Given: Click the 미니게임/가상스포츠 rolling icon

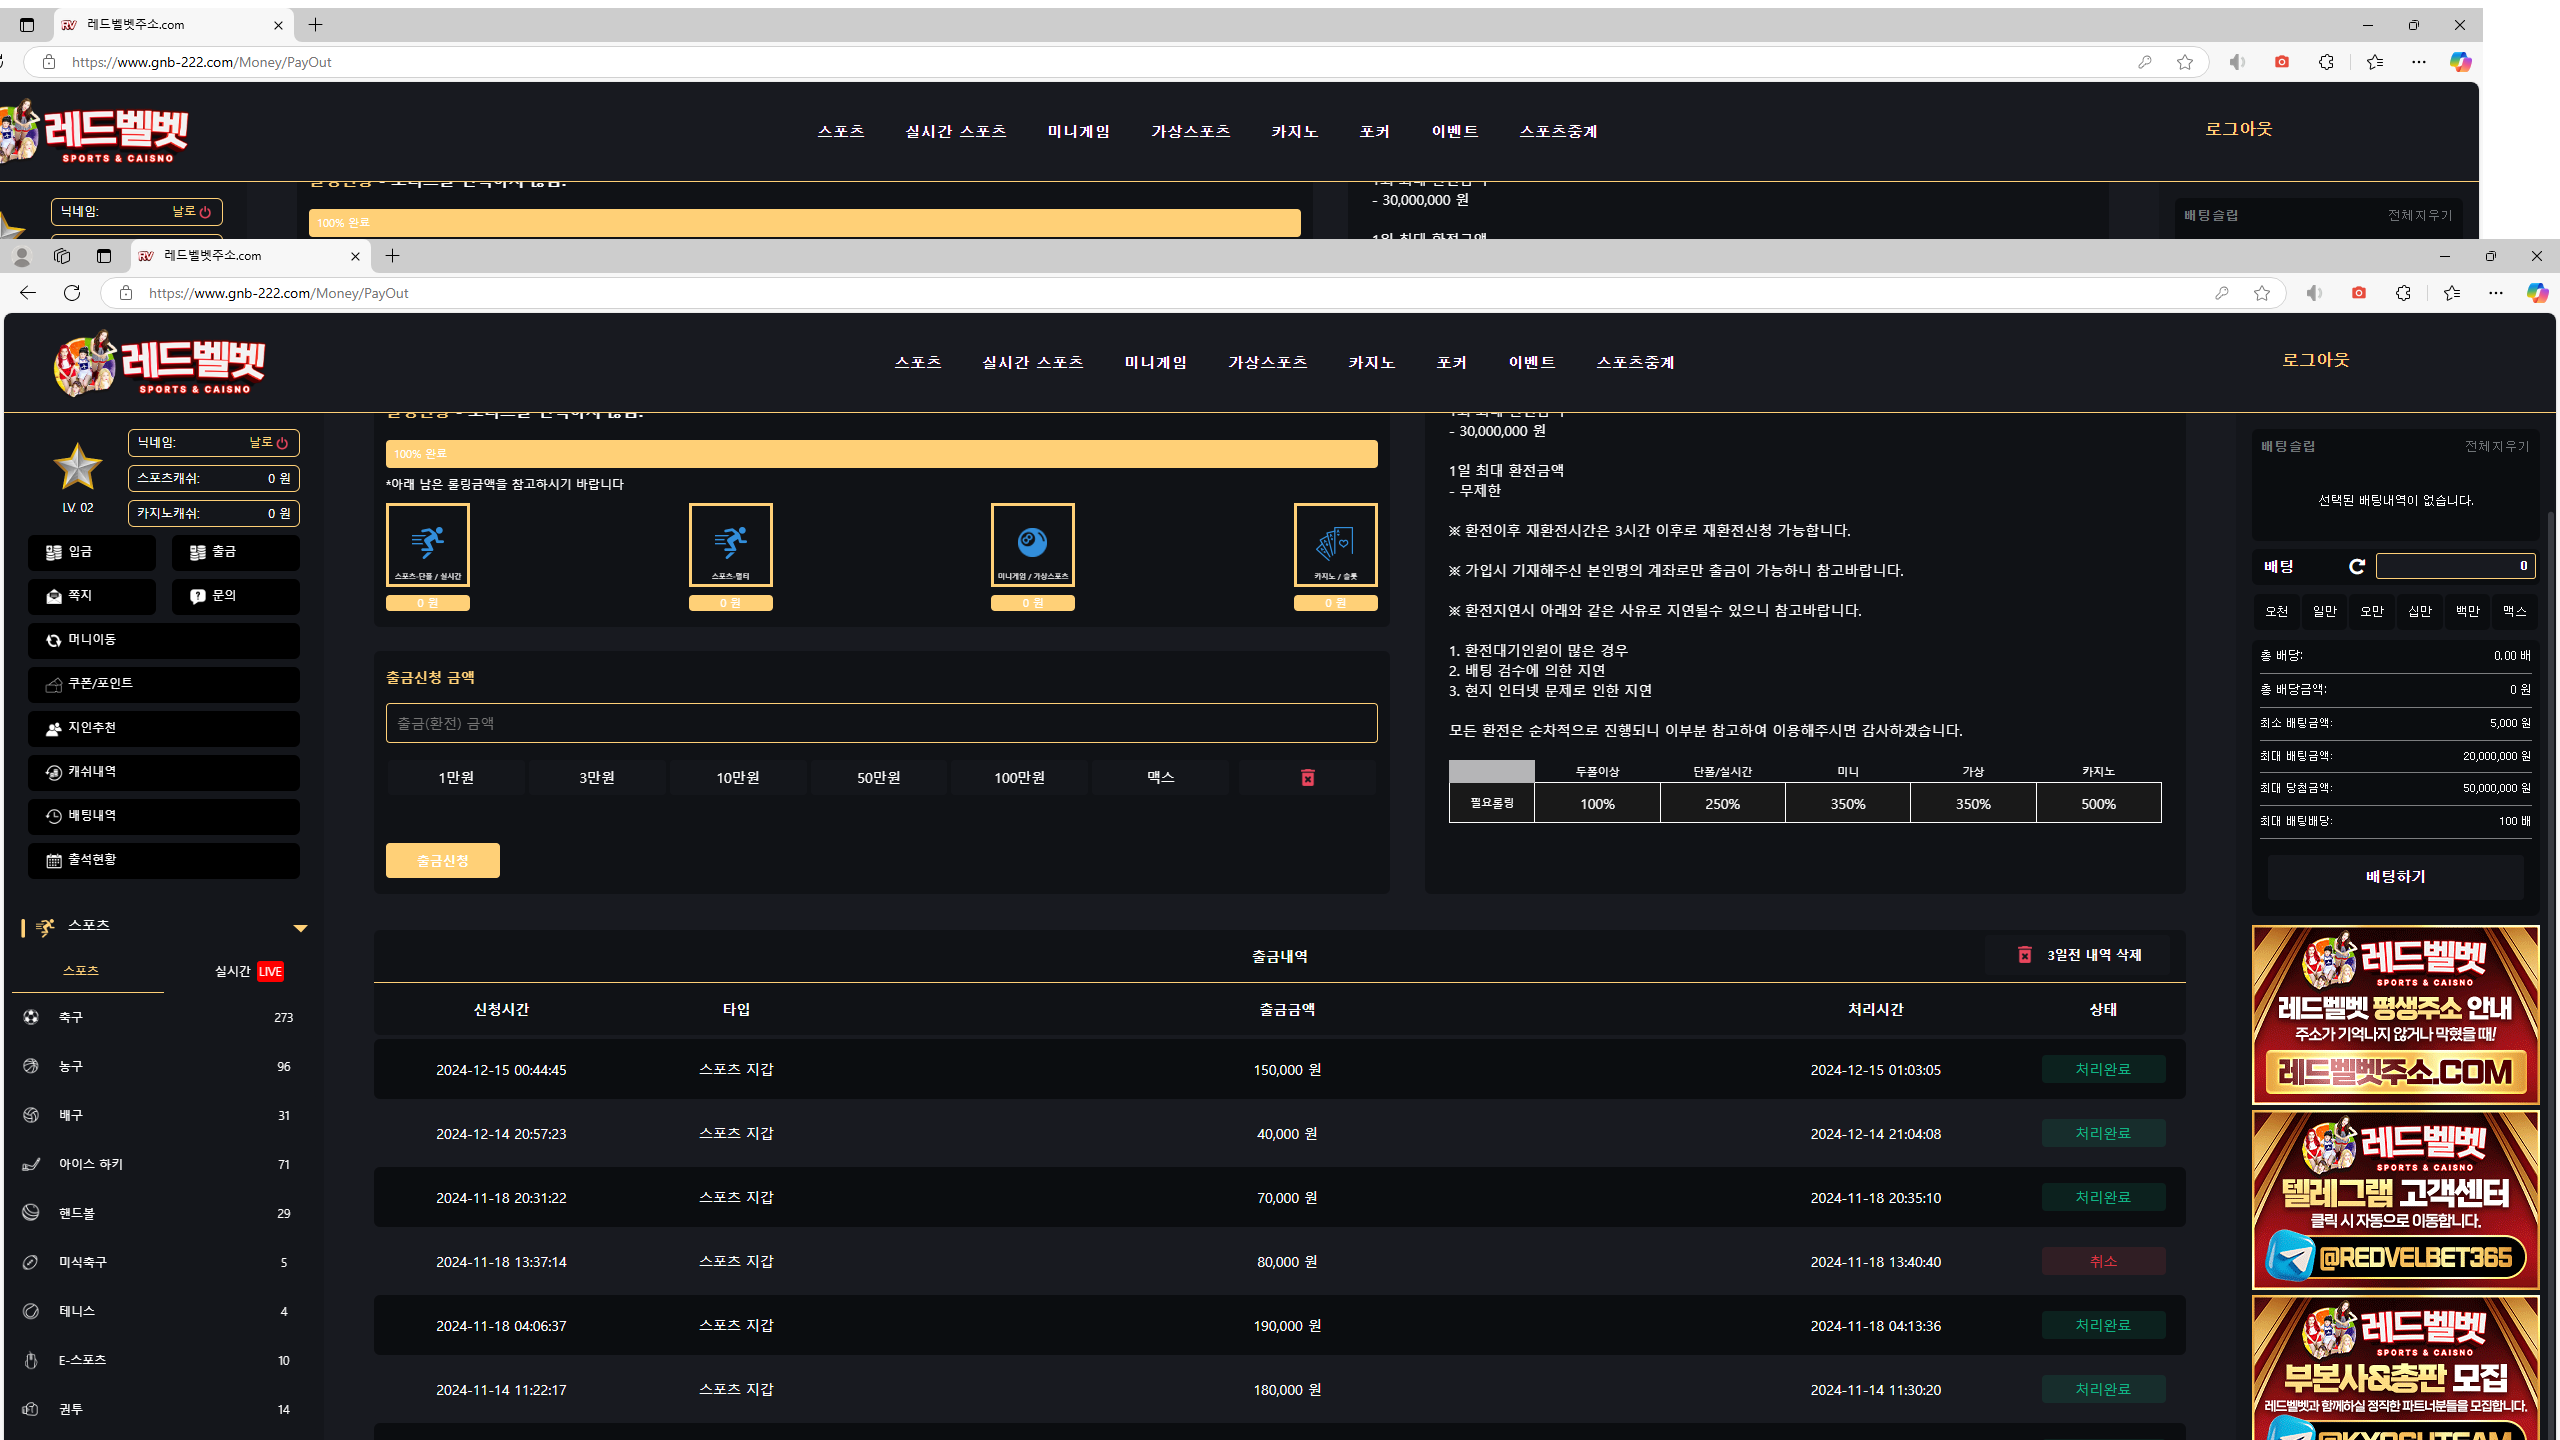Looking at the screenshot, I should pyautogui.click(x=1033, y=545).
